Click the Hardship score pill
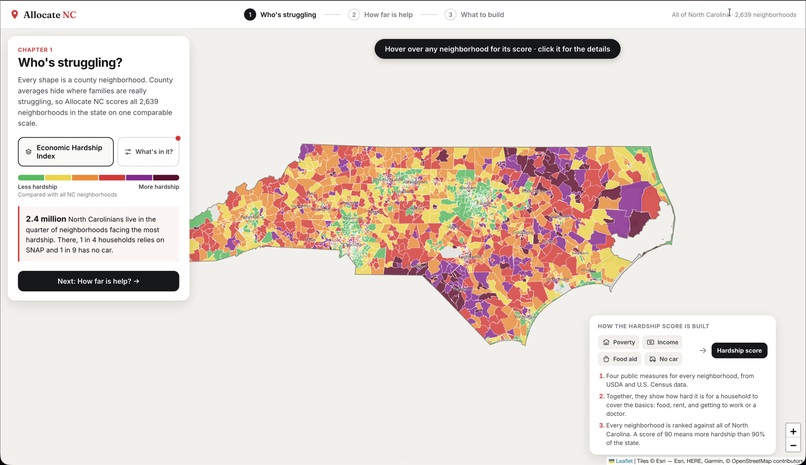Image resolution: width=806 pixels, height=465 pixels. pos(739,350)
